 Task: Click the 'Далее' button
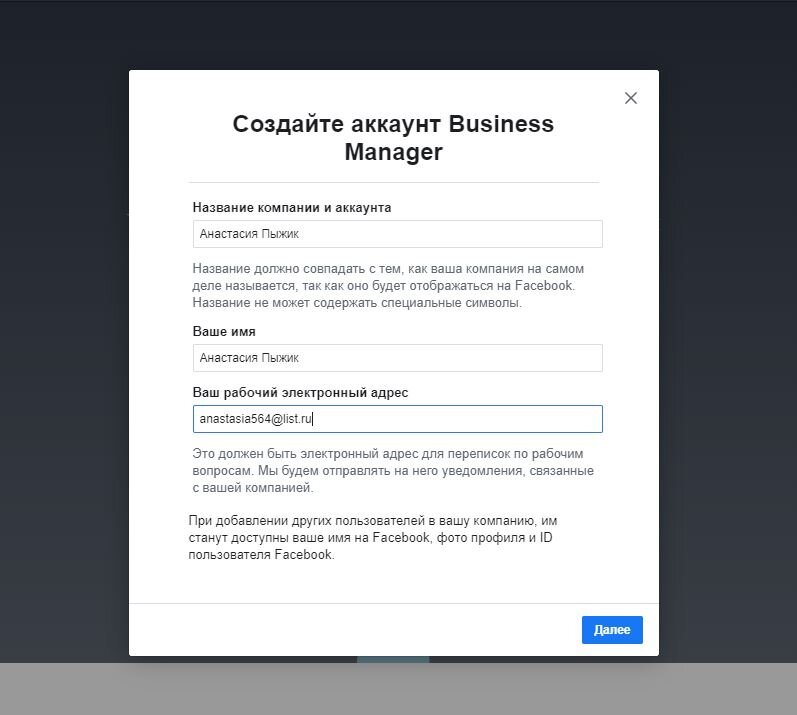tap(612, 630)
